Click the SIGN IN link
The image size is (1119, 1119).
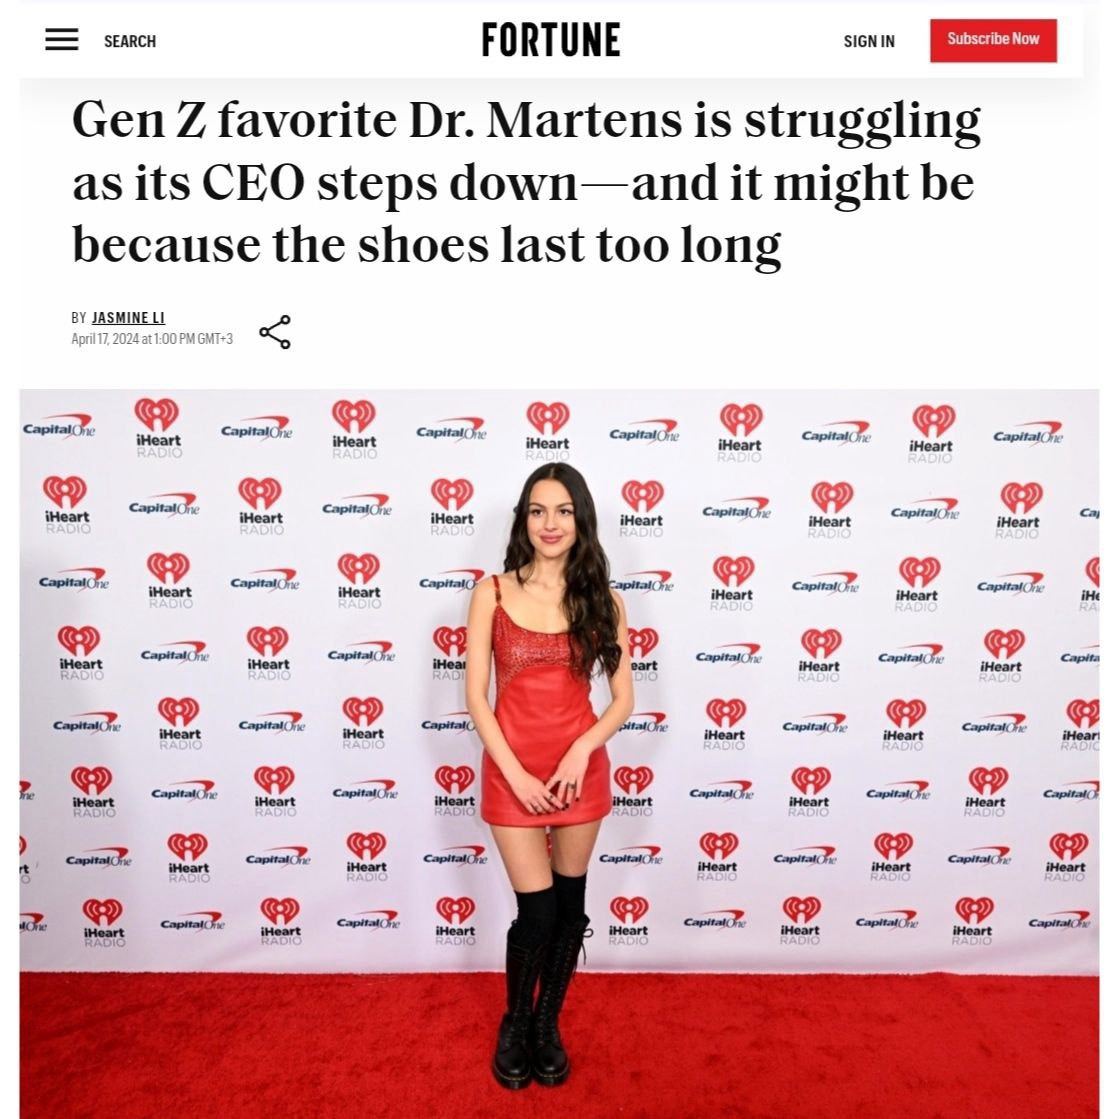(x=869, y=41)
